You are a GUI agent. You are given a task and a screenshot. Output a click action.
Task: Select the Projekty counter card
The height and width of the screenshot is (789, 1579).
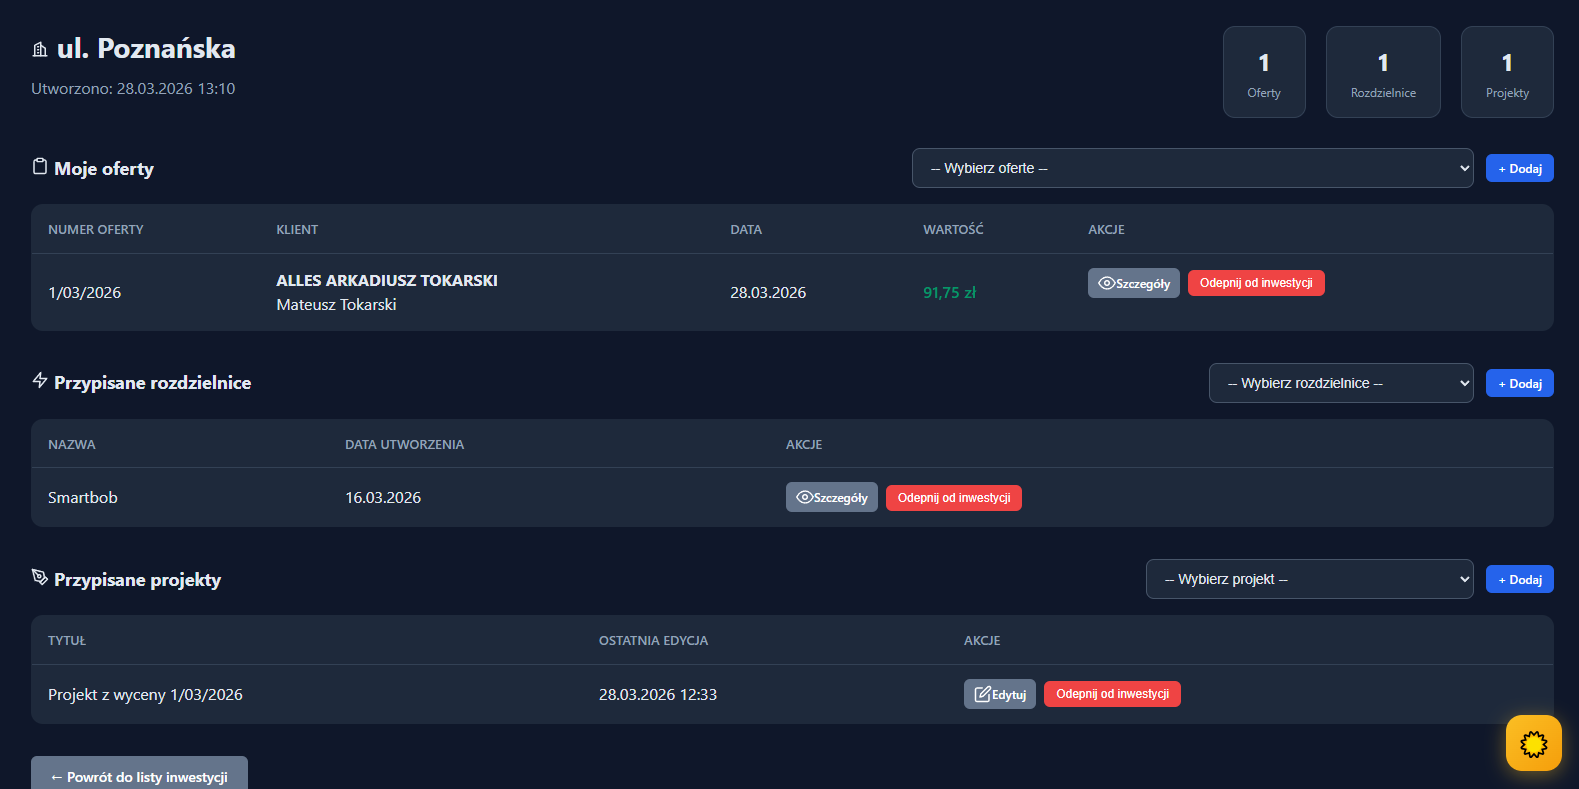pyautogui.click(x=1506, y=72)
